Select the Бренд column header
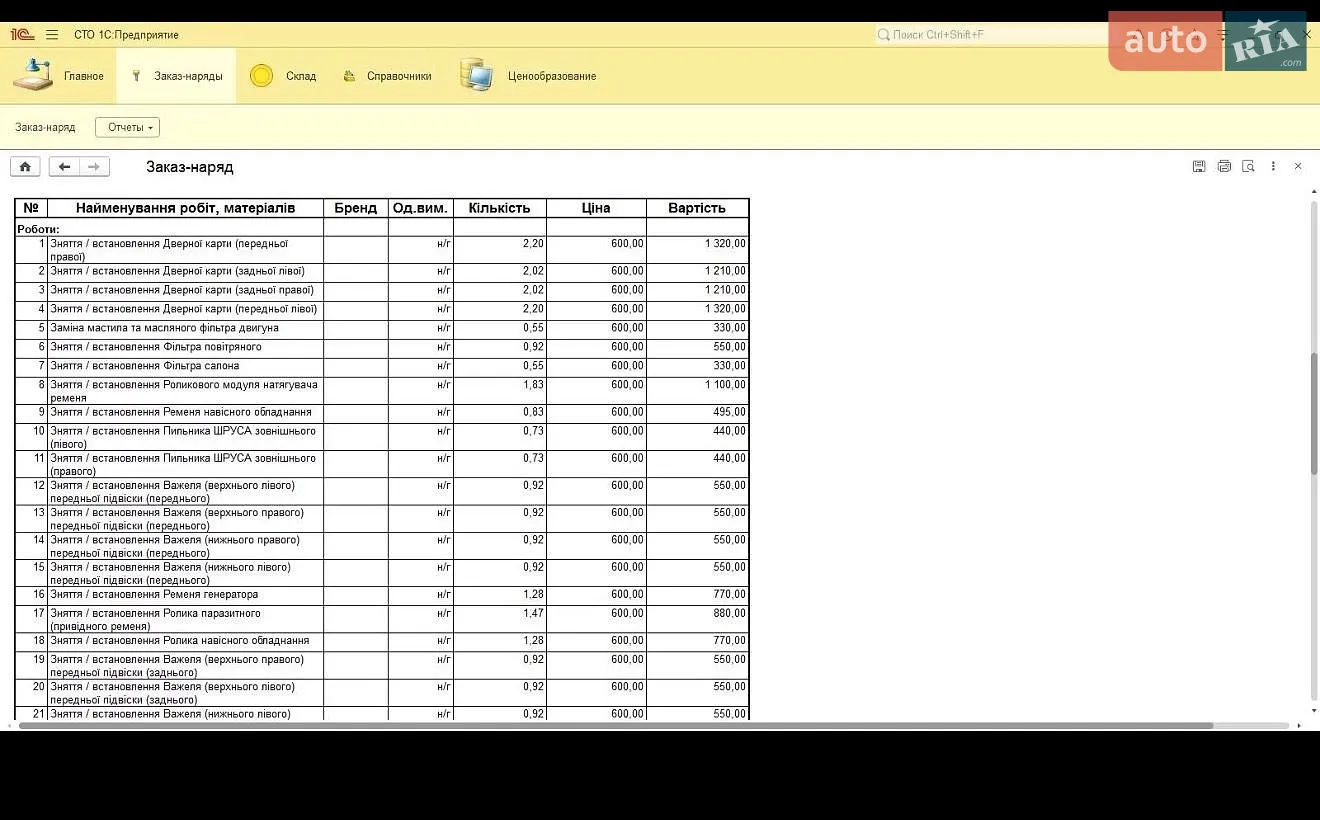Screen dimensions: 1320x820 (x=356, y=208)
